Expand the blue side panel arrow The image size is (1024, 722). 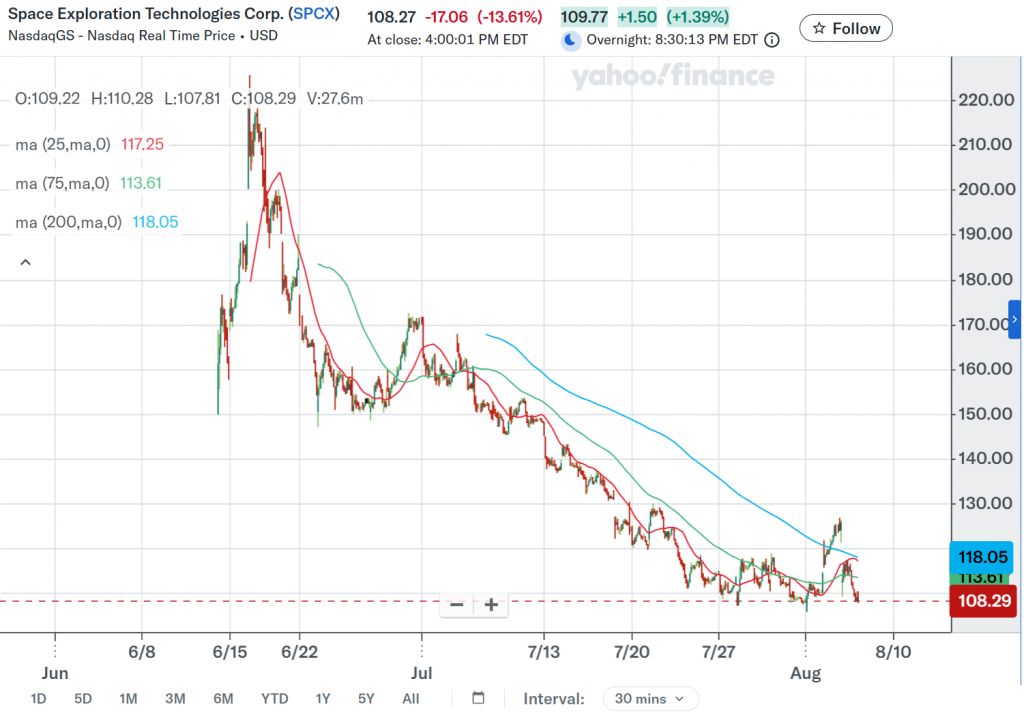(x=1015, y=319)
